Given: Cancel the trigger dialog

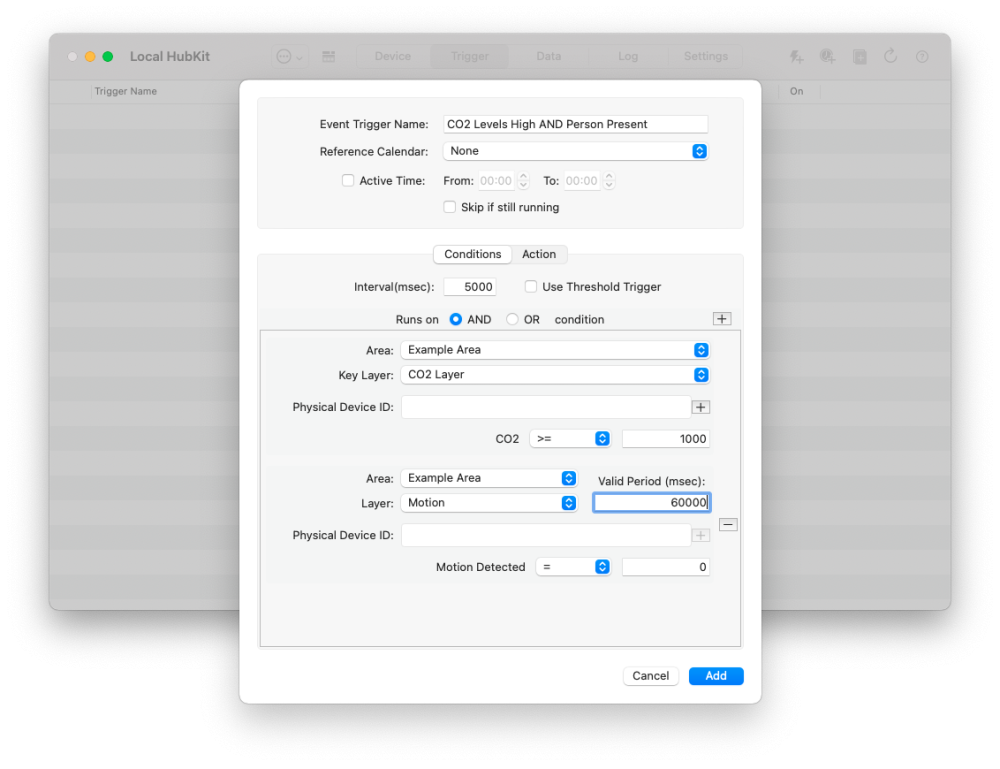Looking at the screenshot, I should (651, 676).
